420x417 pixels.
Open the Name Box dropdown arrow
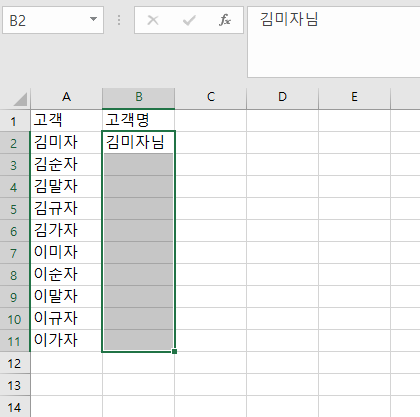pos(94,19)
